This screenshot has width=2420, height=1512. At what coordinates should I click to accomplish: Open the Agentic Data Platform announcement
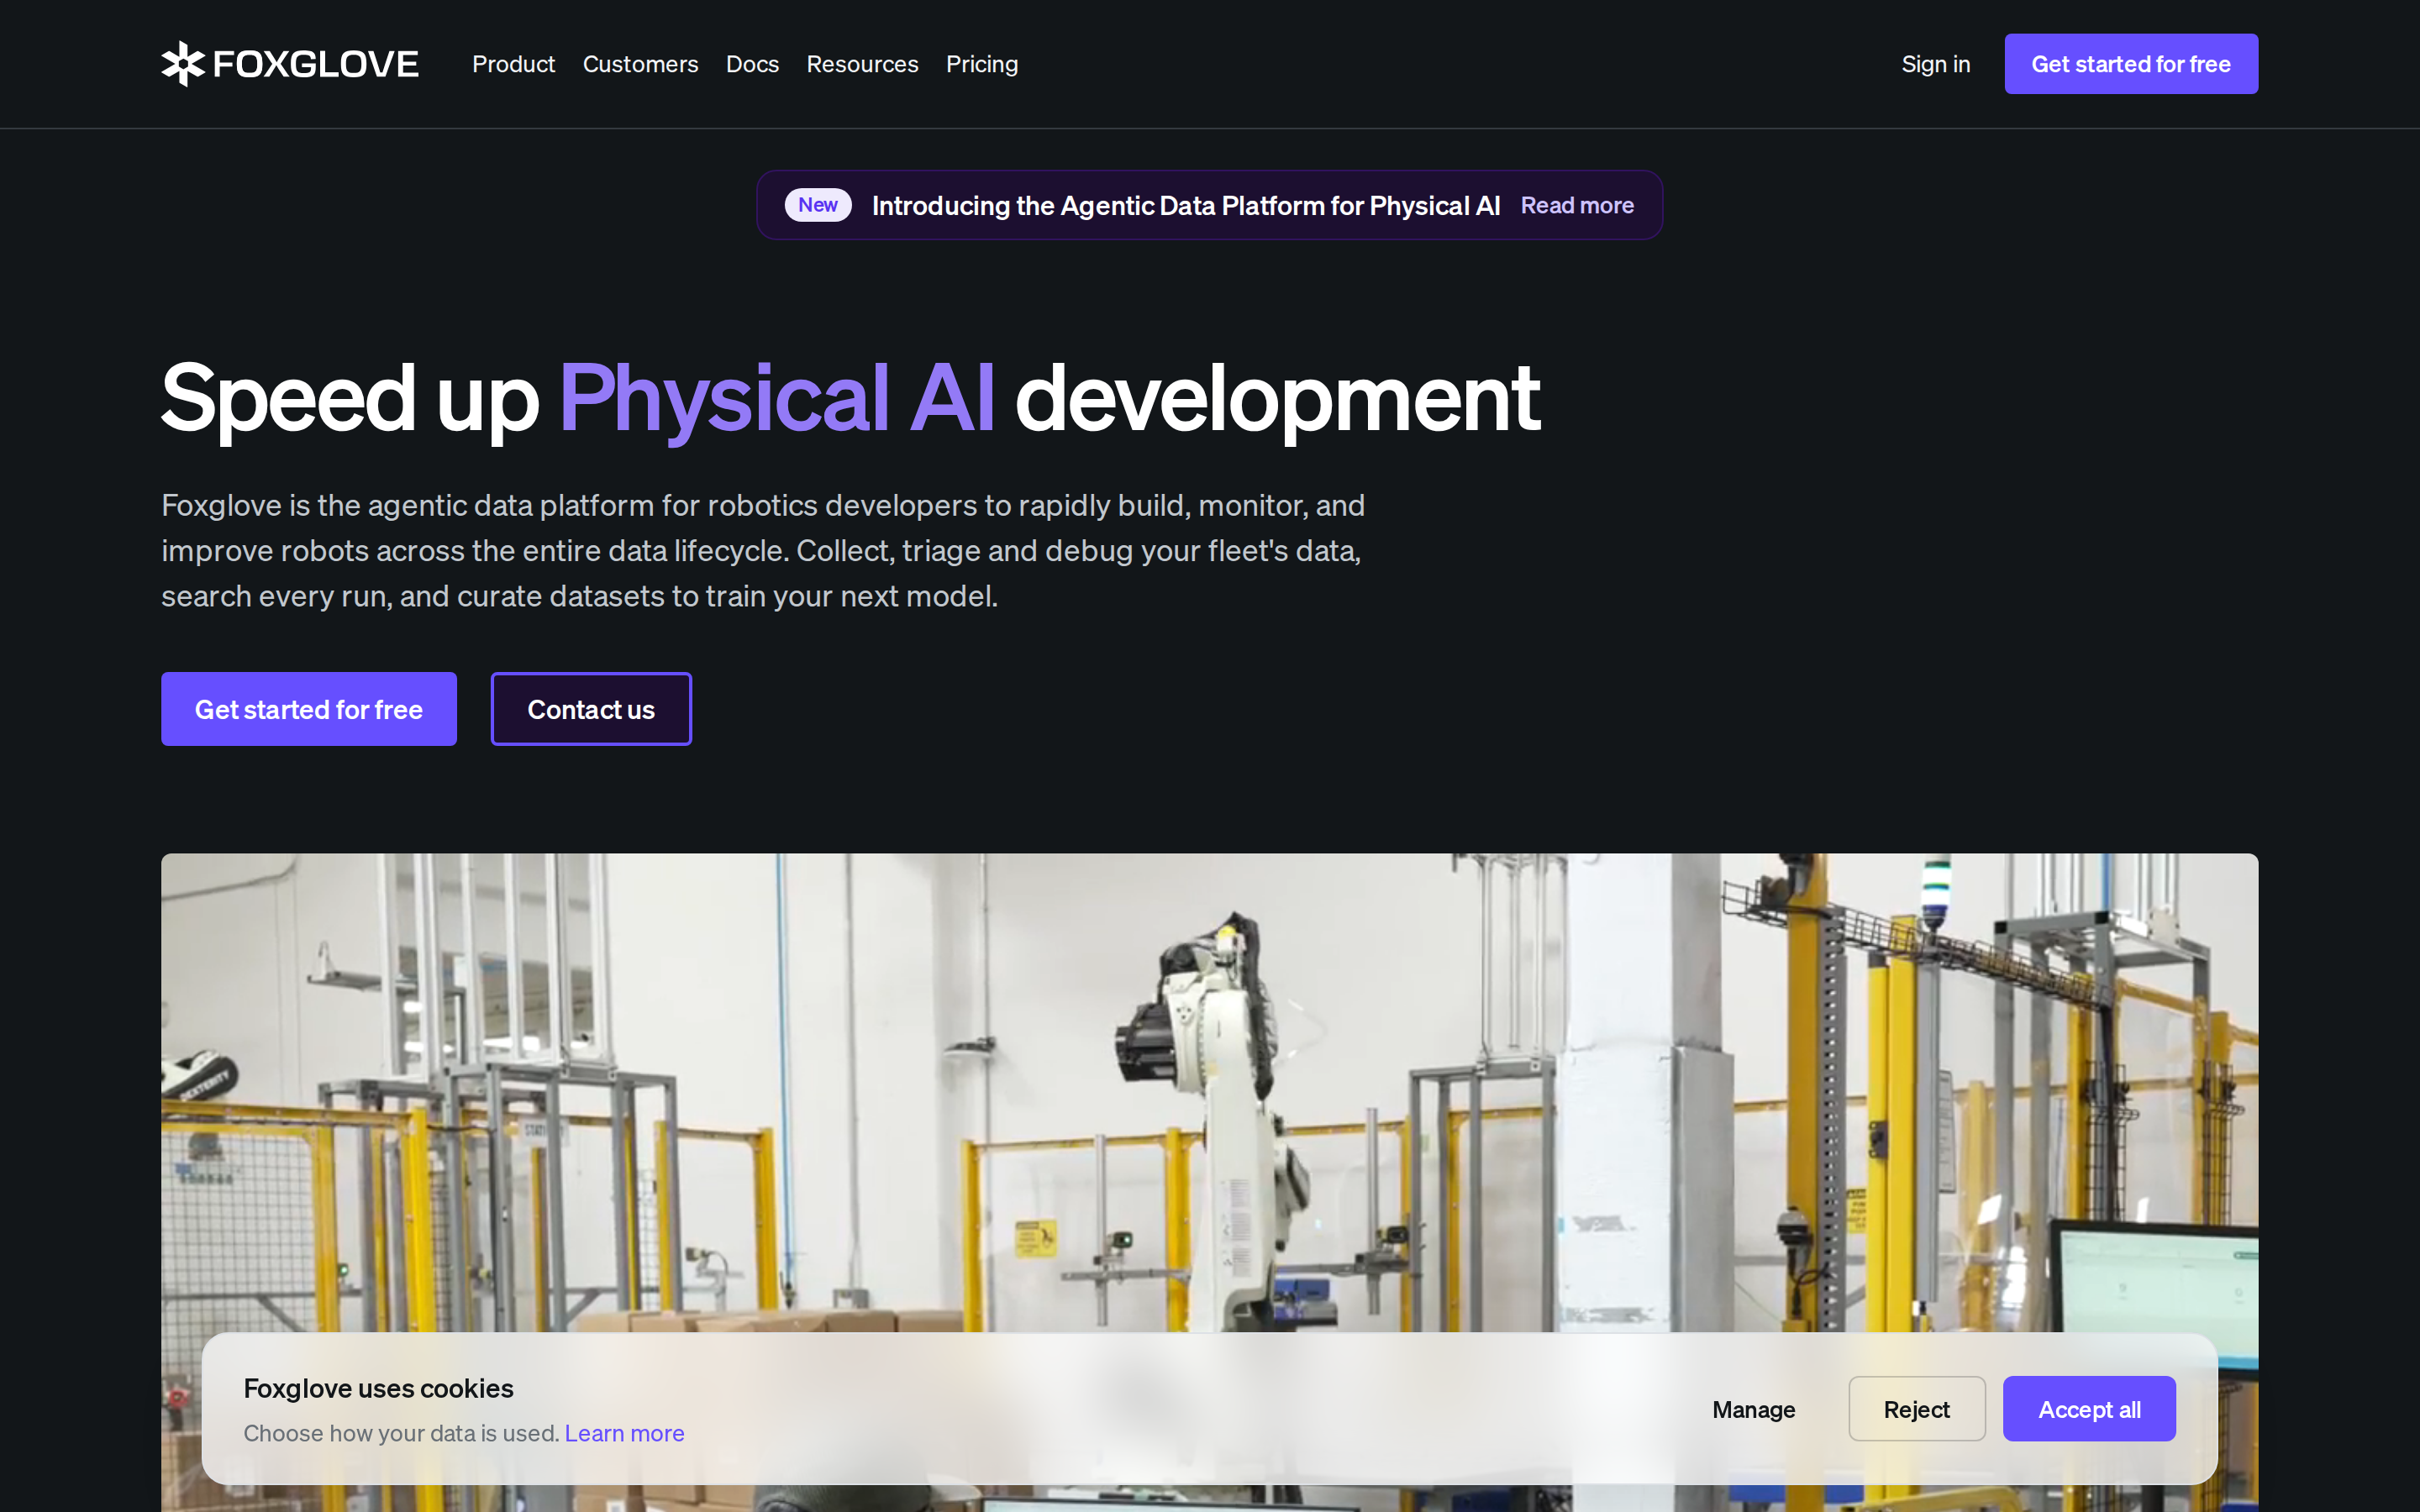(1186, 205)
